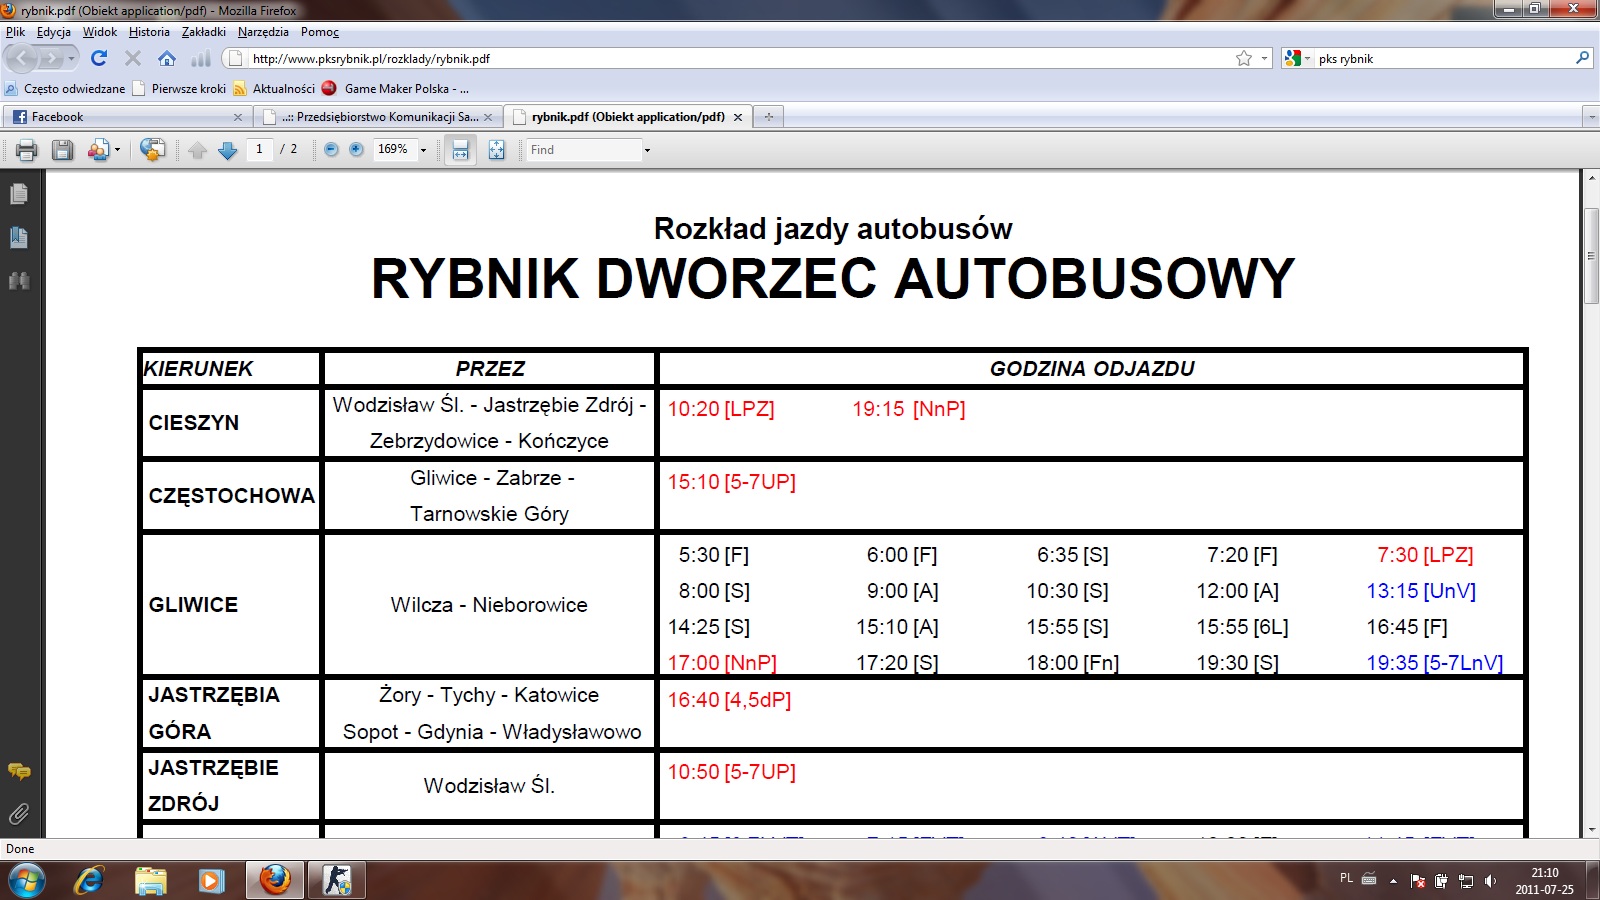The image size is (1600, 900).
Task: Zoom in using the plus button
Action: [x=356, y=150]
